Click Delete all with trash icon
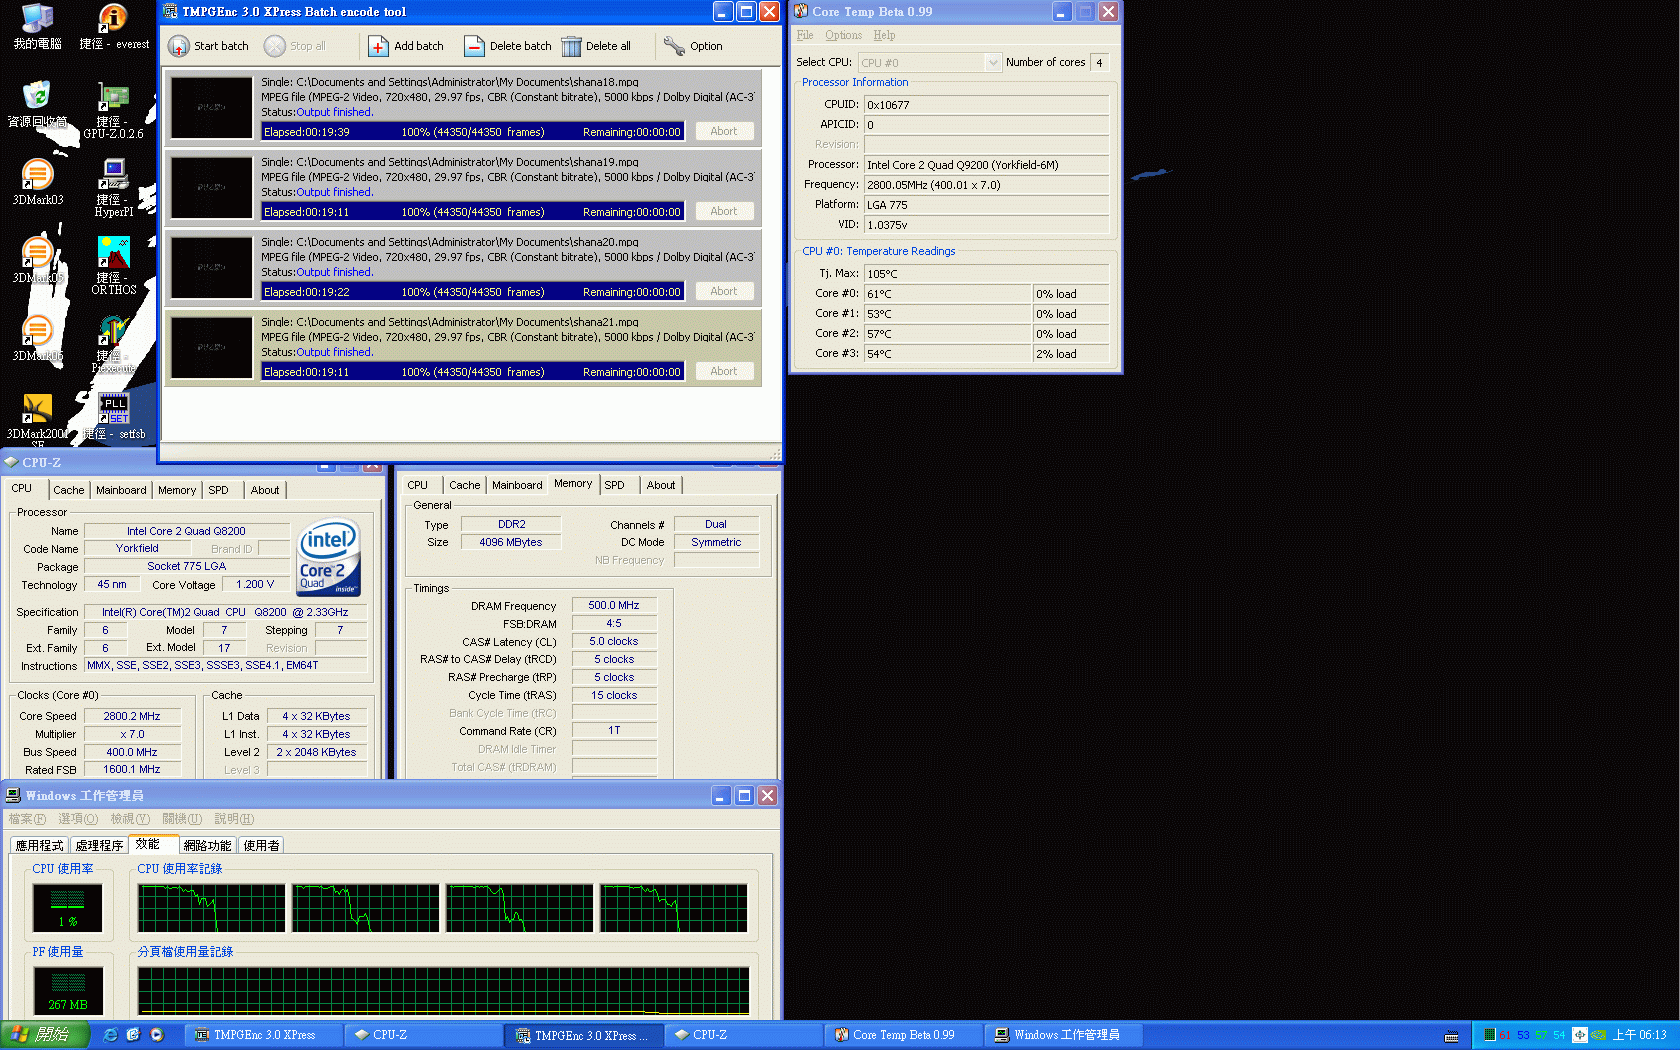Image resolution: width=1680 pixels, height=1050 pixels. [x=596, y=46]
